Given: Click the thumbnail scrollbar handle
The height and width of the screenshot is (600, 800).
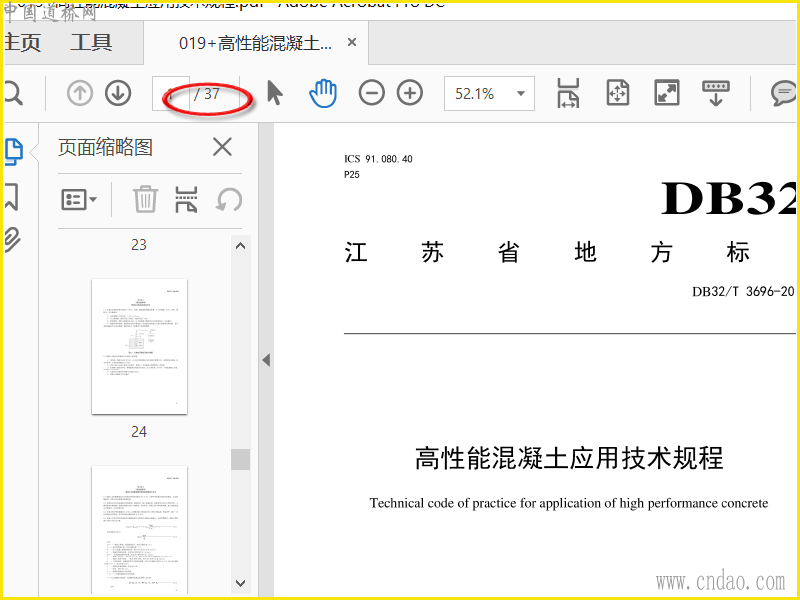Looking at the screenshot, I should click(240, 459).
